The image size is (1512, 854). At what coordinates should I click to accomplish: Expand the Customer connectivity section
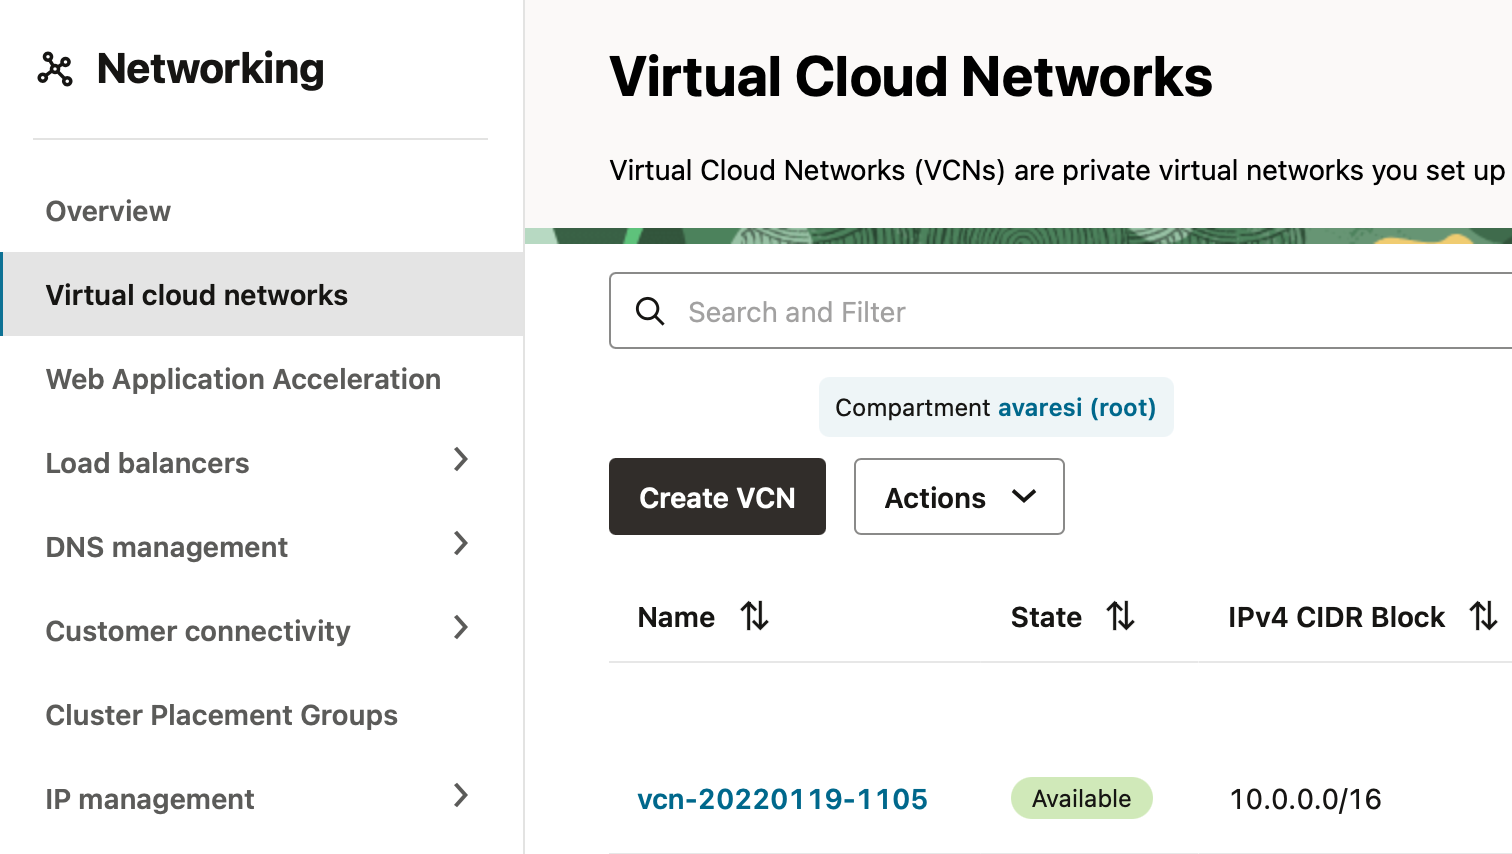pyautogui.click(x=460, y=629)
